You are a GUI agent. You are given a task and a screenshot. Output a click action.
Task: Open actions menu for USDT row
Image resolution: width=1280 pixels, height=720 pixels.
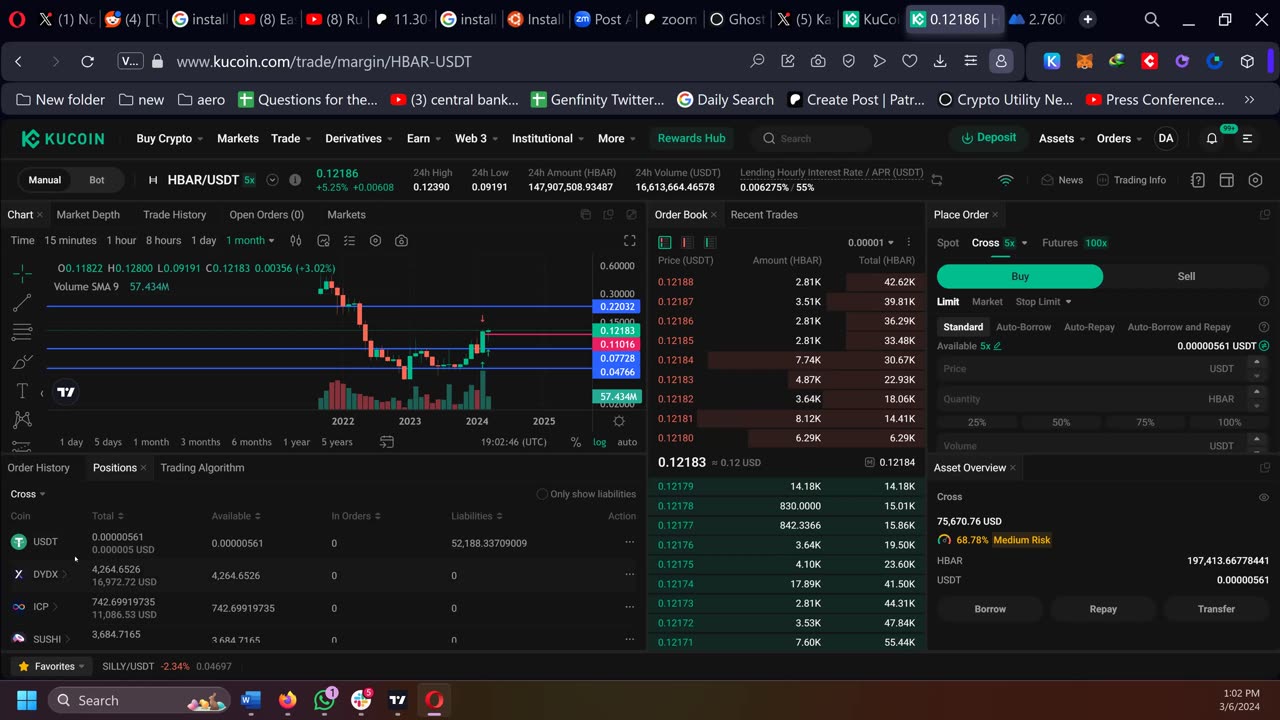(x=629, y=542)
